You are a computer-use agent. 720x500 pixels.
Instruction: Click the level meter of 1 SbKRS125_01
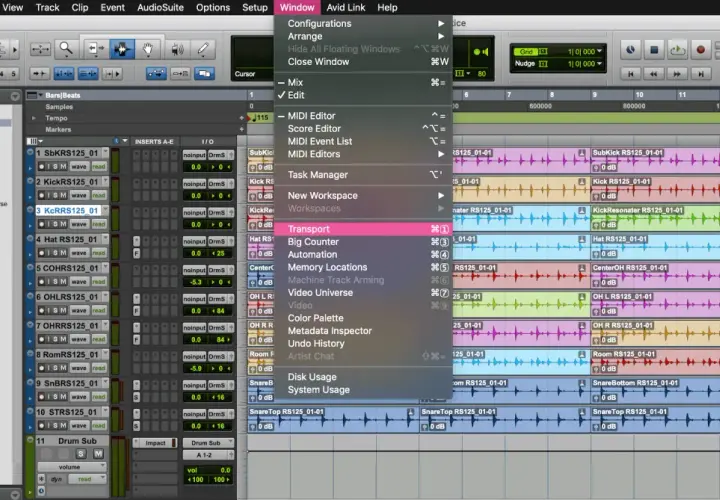tap(115, 160)
